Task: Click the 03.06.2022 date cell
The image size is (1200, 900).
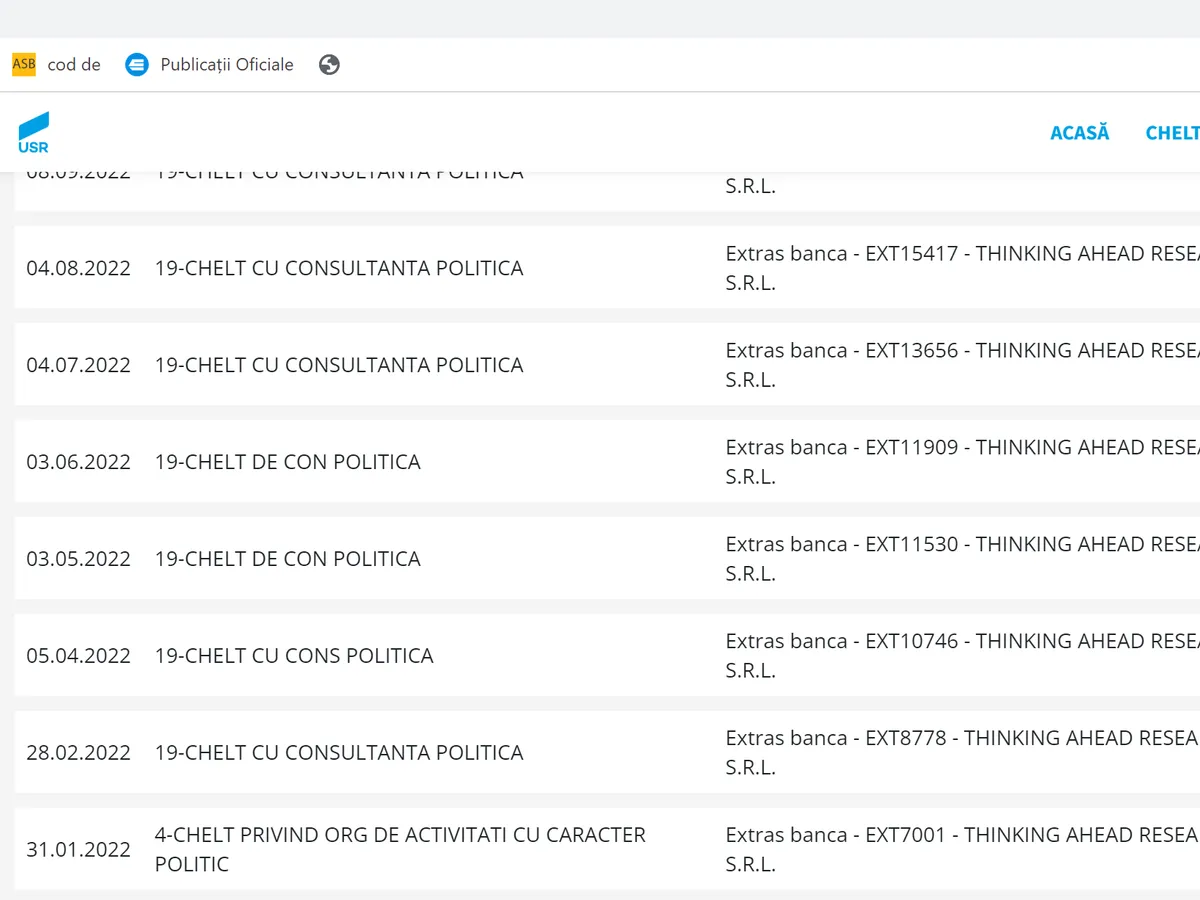Action: click(78, 462)
